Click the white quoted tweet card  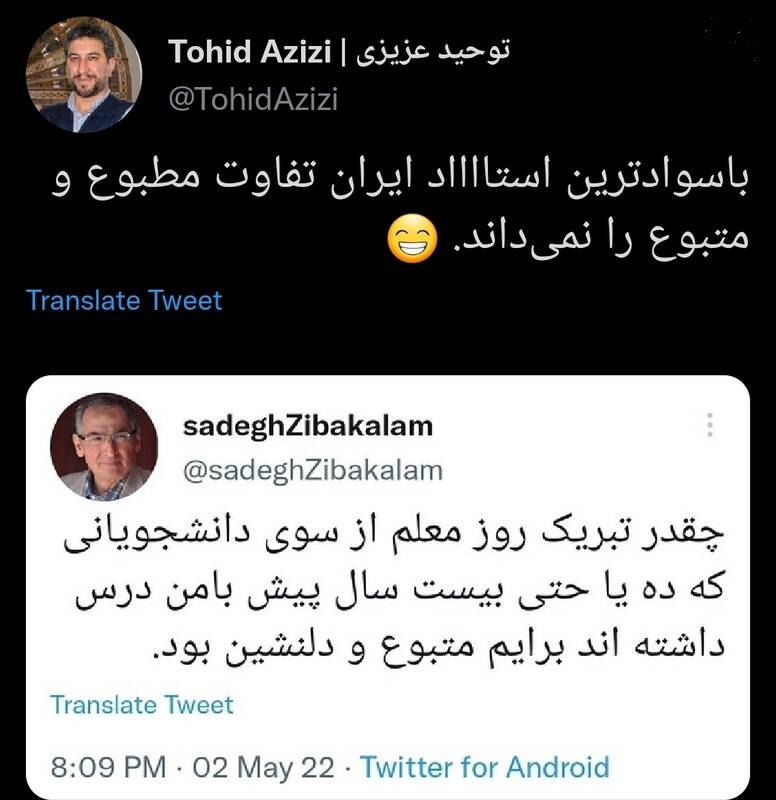tap(388, 587)
